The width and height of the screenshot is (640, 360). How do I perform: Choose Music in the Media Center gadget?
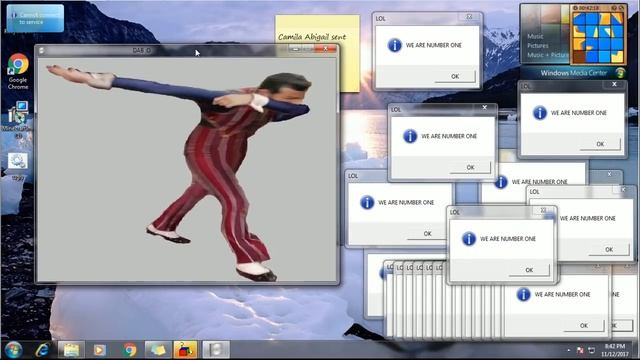[x=535, y=36]
